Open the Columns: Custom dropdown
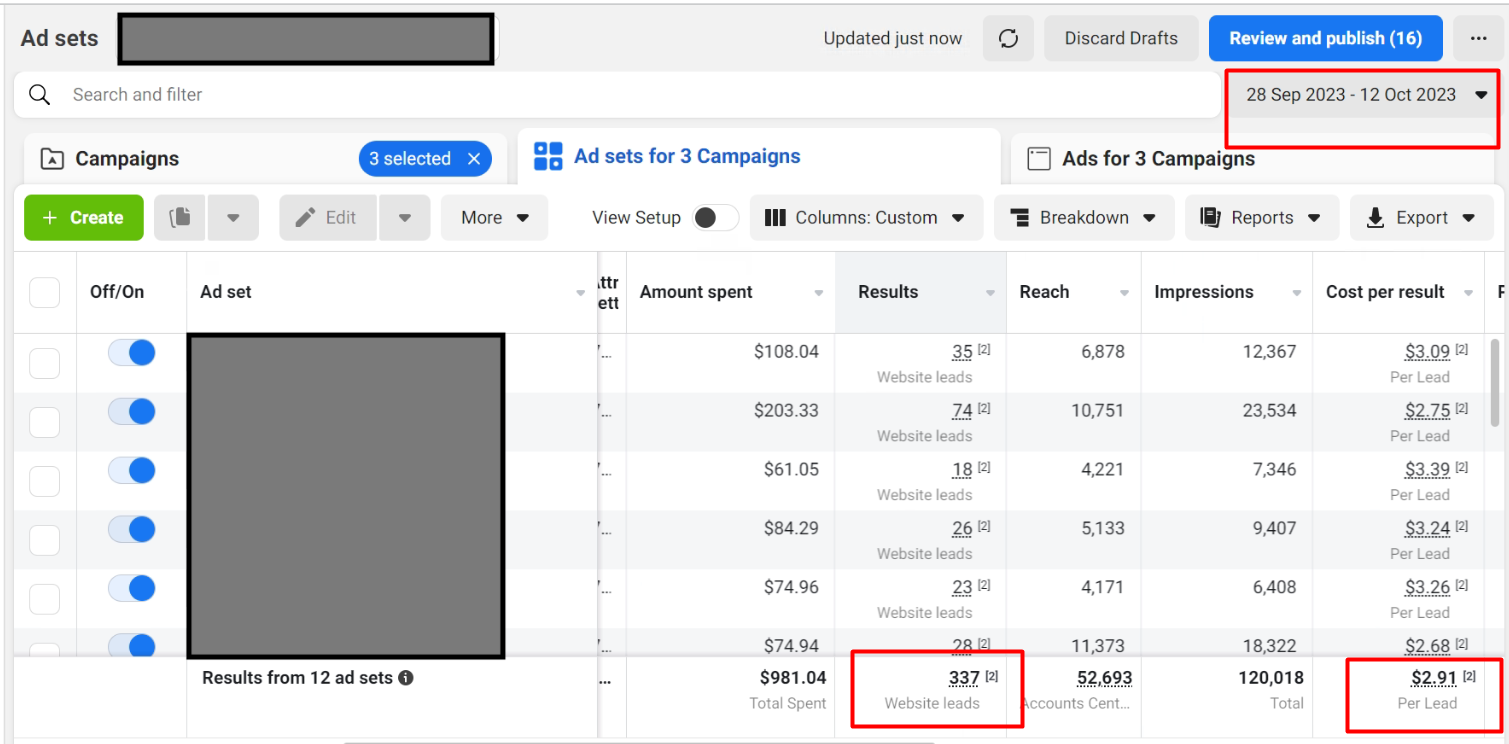The width and height of the screenshot is (1509, 744). pos(866,217)
